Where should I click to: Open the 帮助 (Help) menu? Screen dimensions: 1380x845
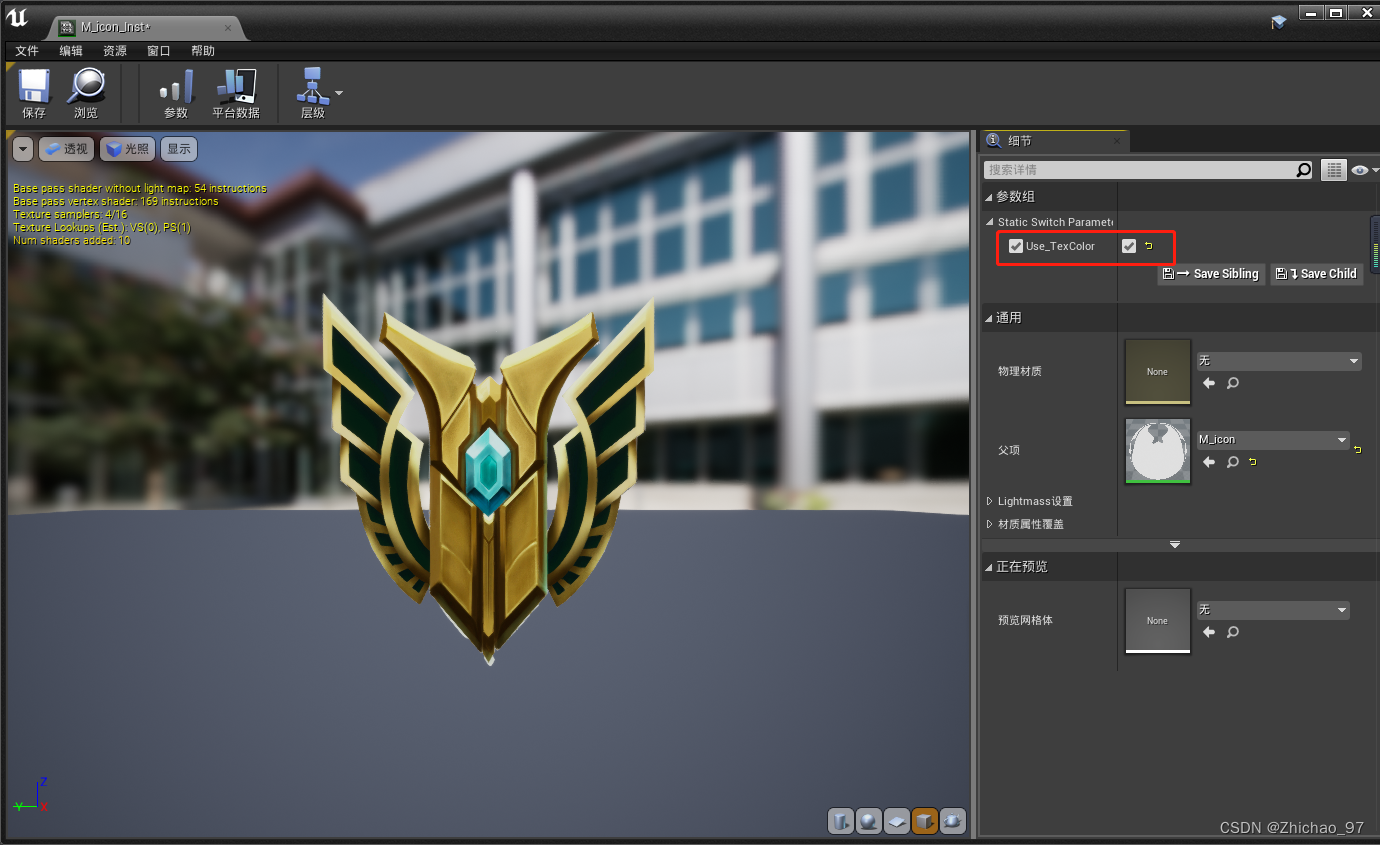click(203, 51)
